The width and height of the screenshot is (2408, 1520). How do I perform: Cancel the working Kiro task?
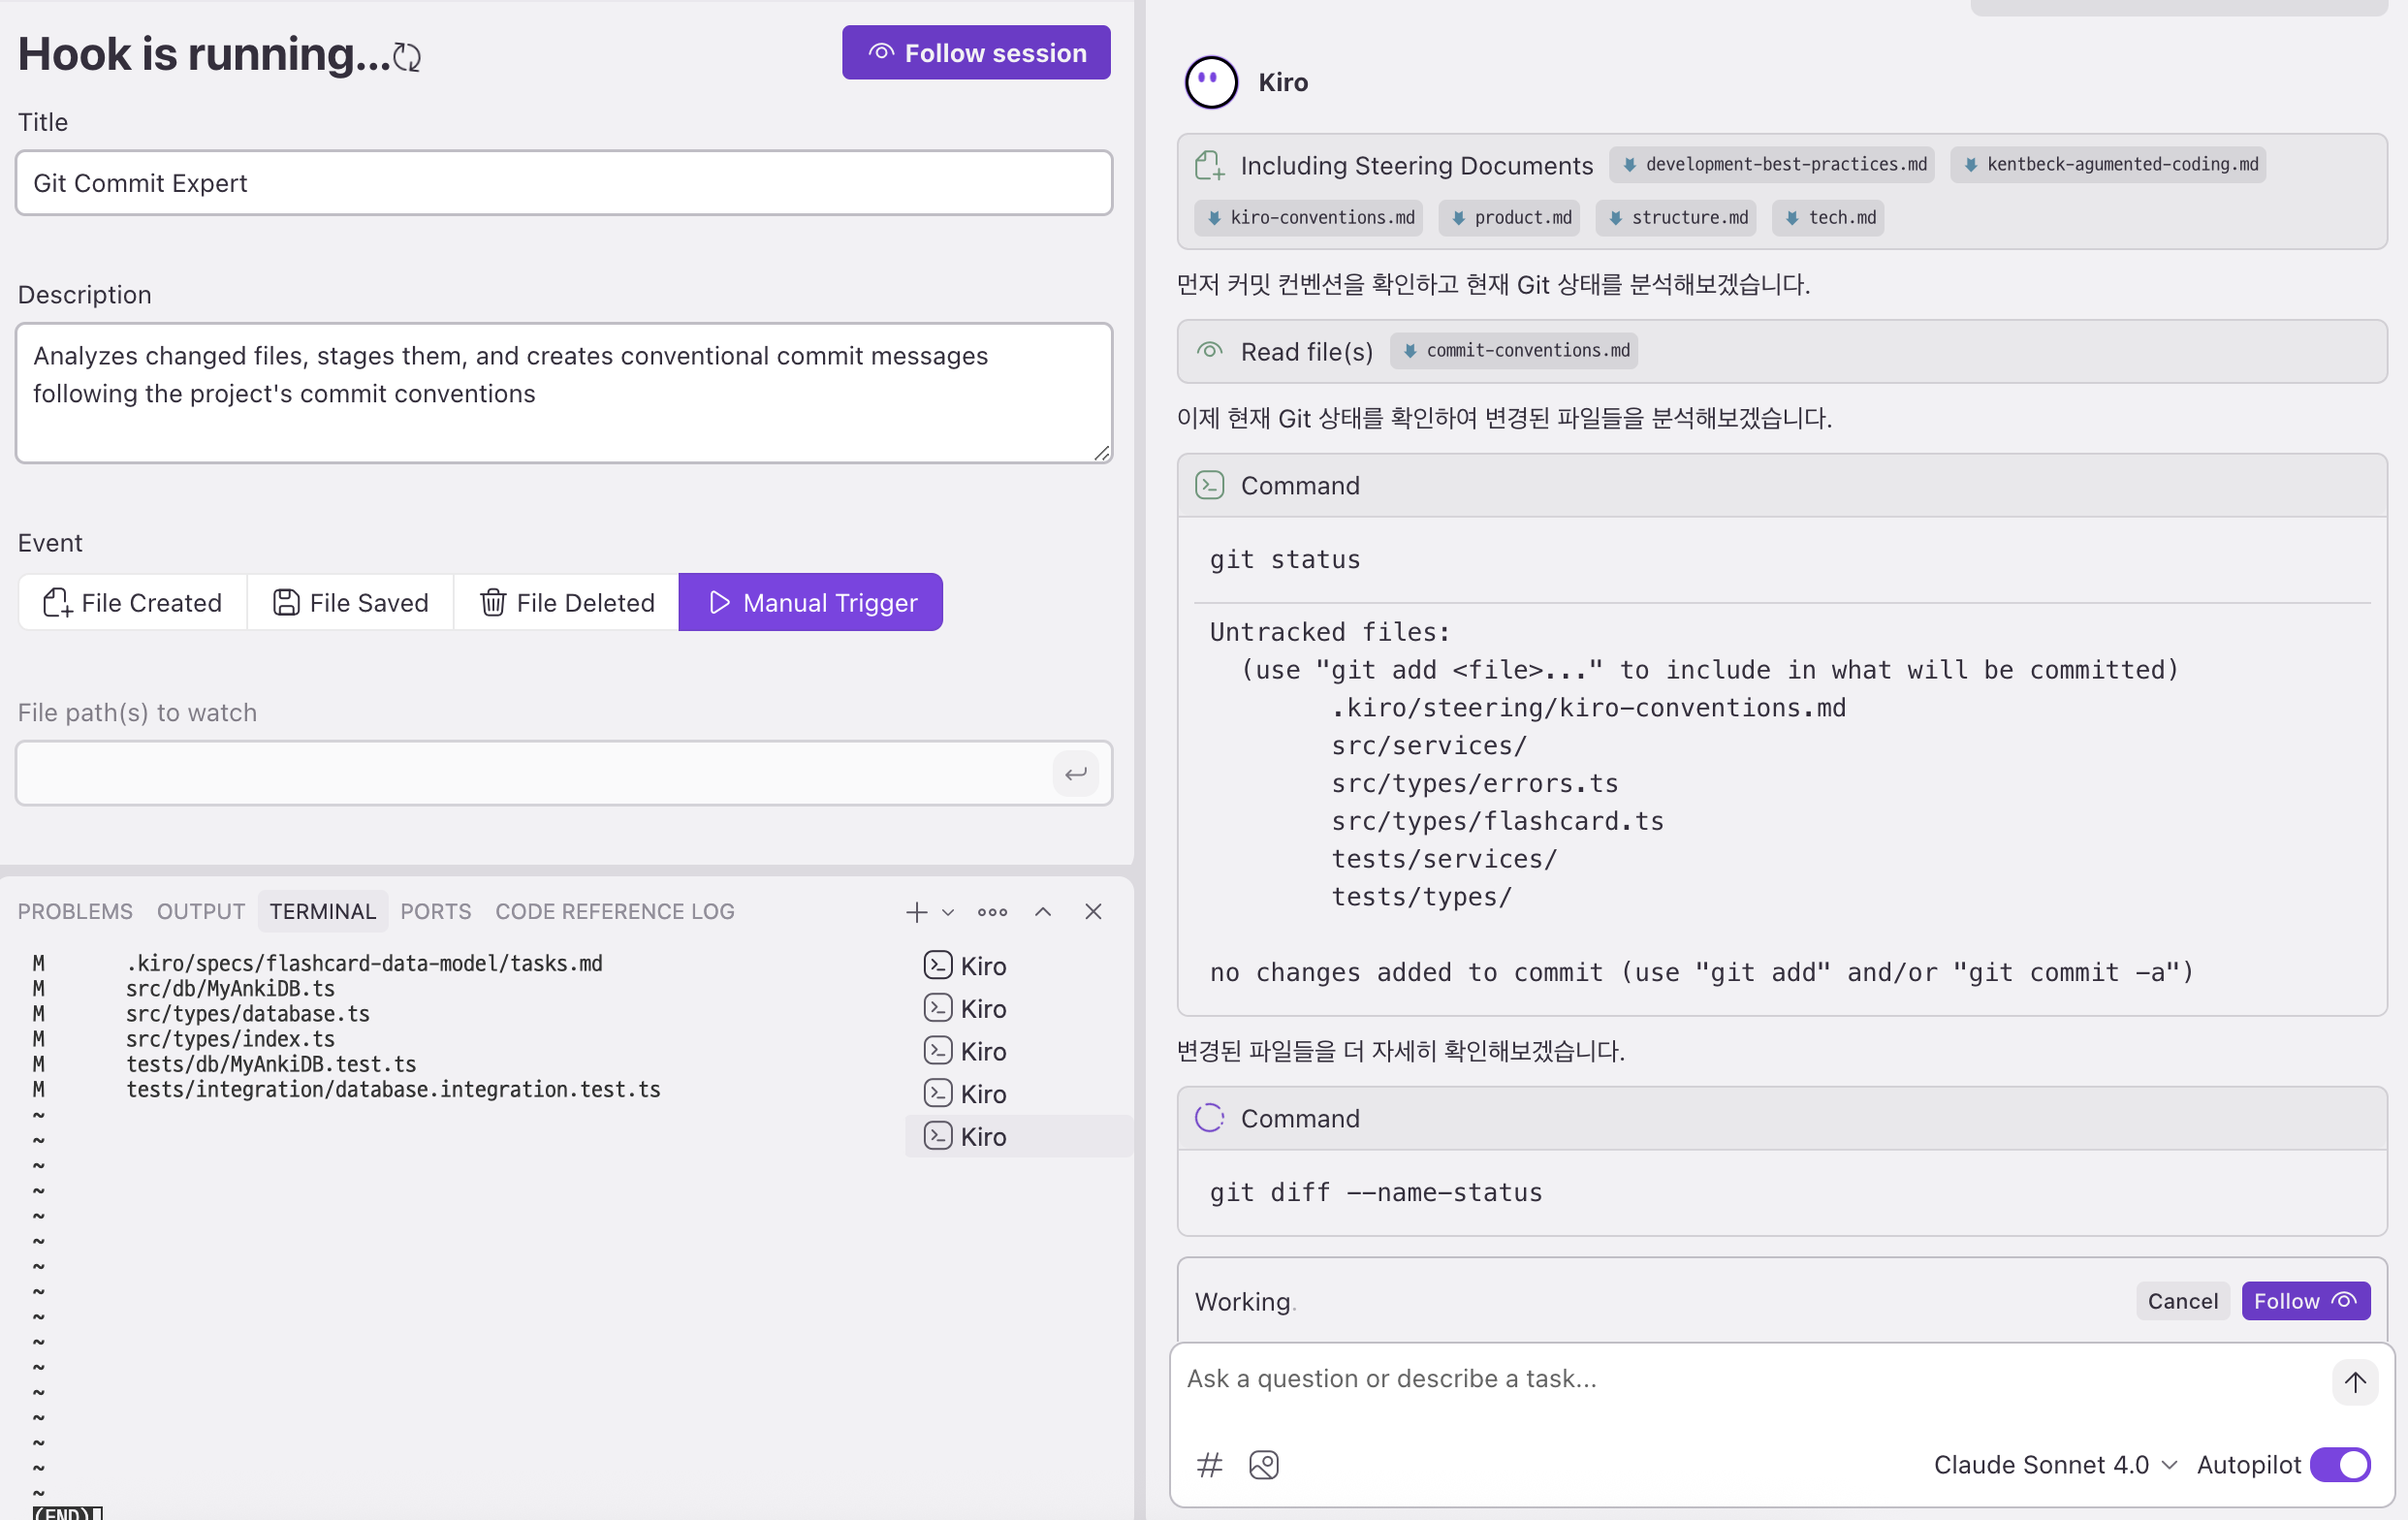pyautogui.click(x=2182, y=1301)
